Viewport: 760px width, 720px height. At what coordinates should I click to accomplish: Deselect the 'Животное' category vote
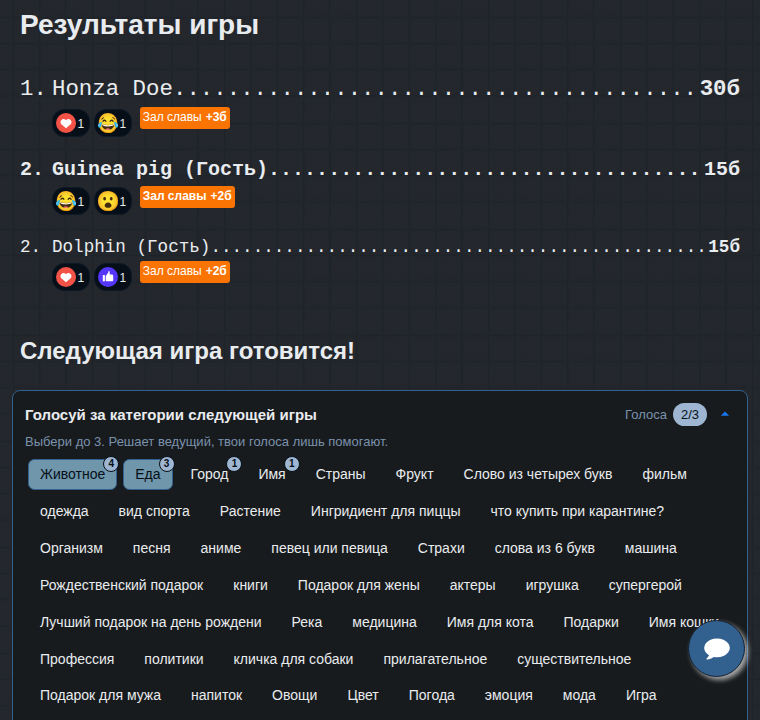pyautogui.click(x=72, y=474)
